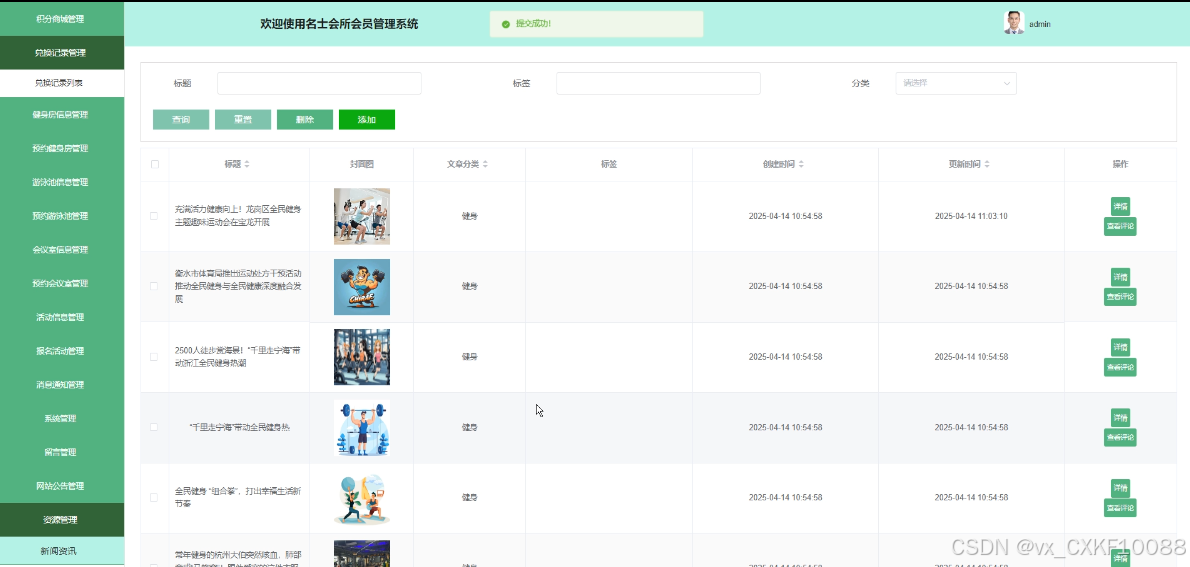This screenshot has height=567, width=1190.
Task: Open 游泳池信息管理 sidebar menu
Action: point(61,182)
